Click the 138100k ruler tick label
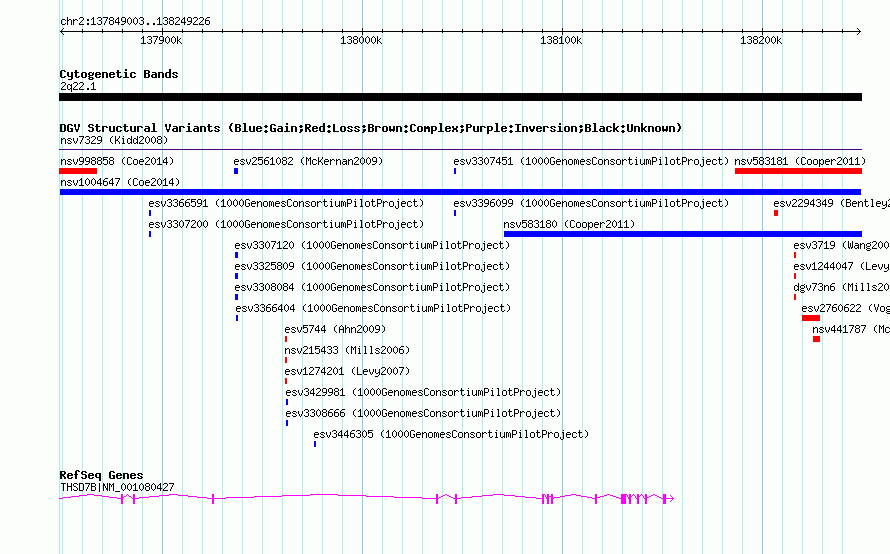Screen dimensions: 890x554 tap(561, 40)
